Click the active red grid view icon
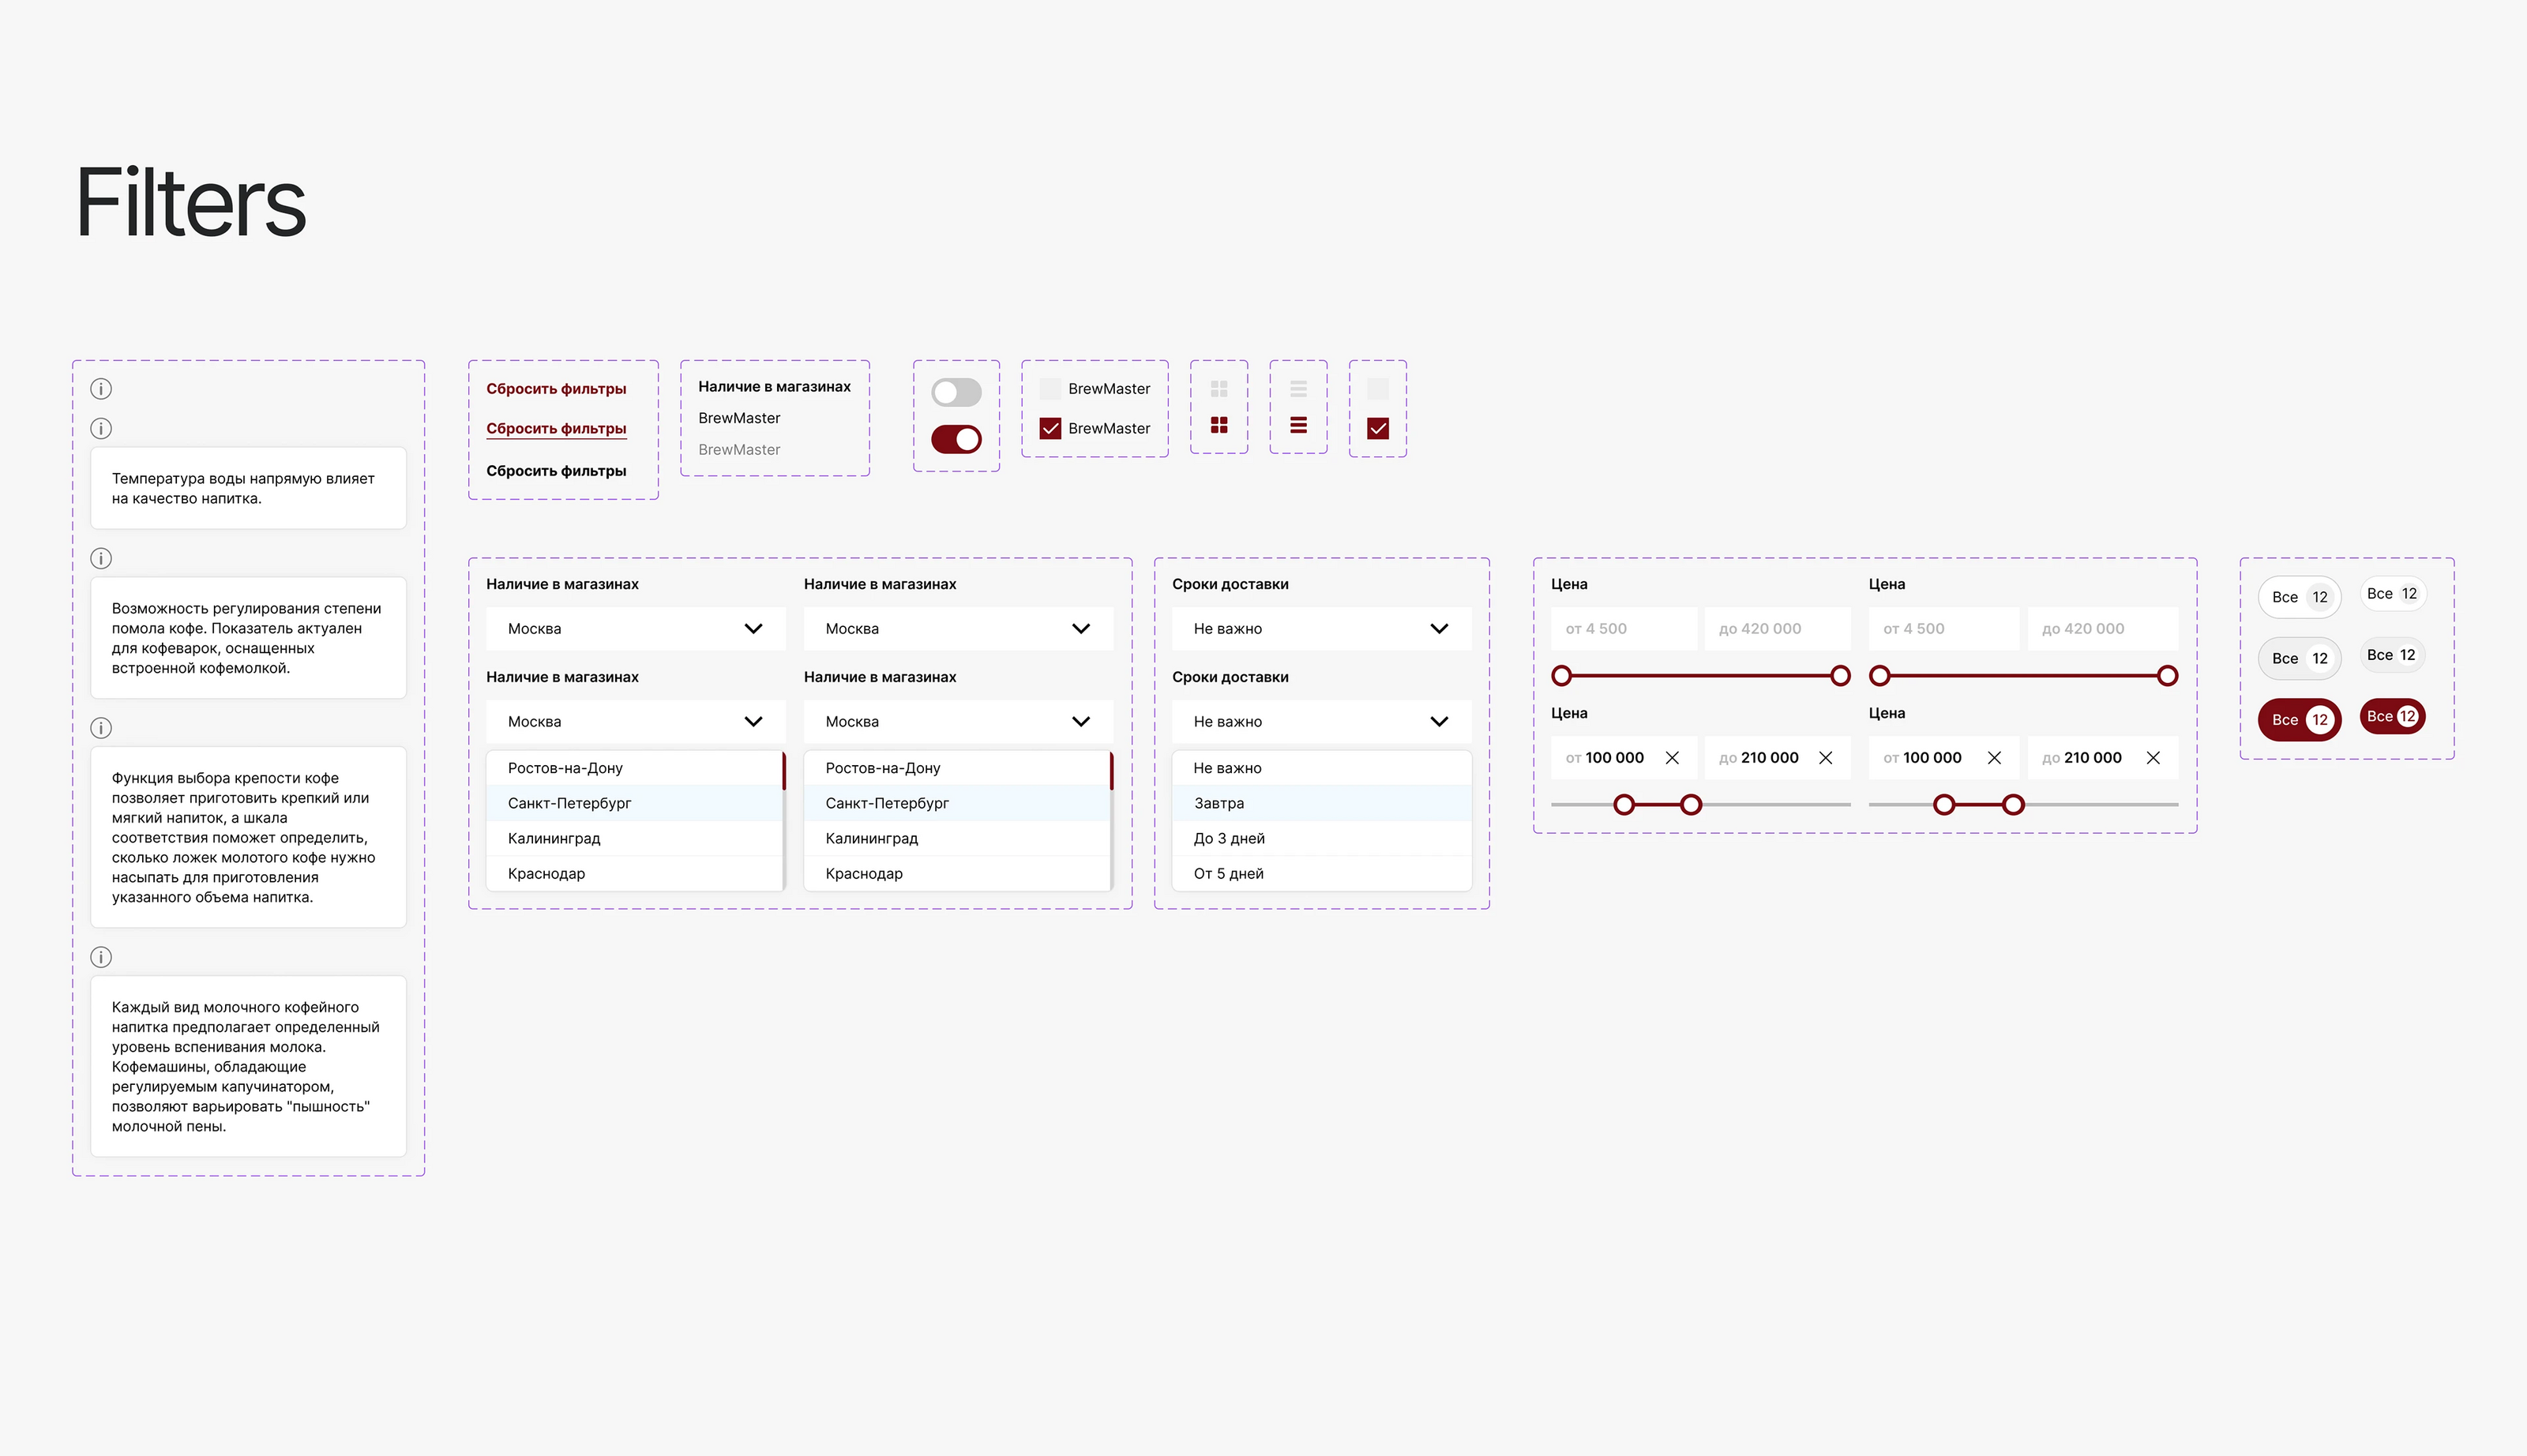This screenshot has height=1456, width=2527. pyautogui.click(x=1218, y=426)
